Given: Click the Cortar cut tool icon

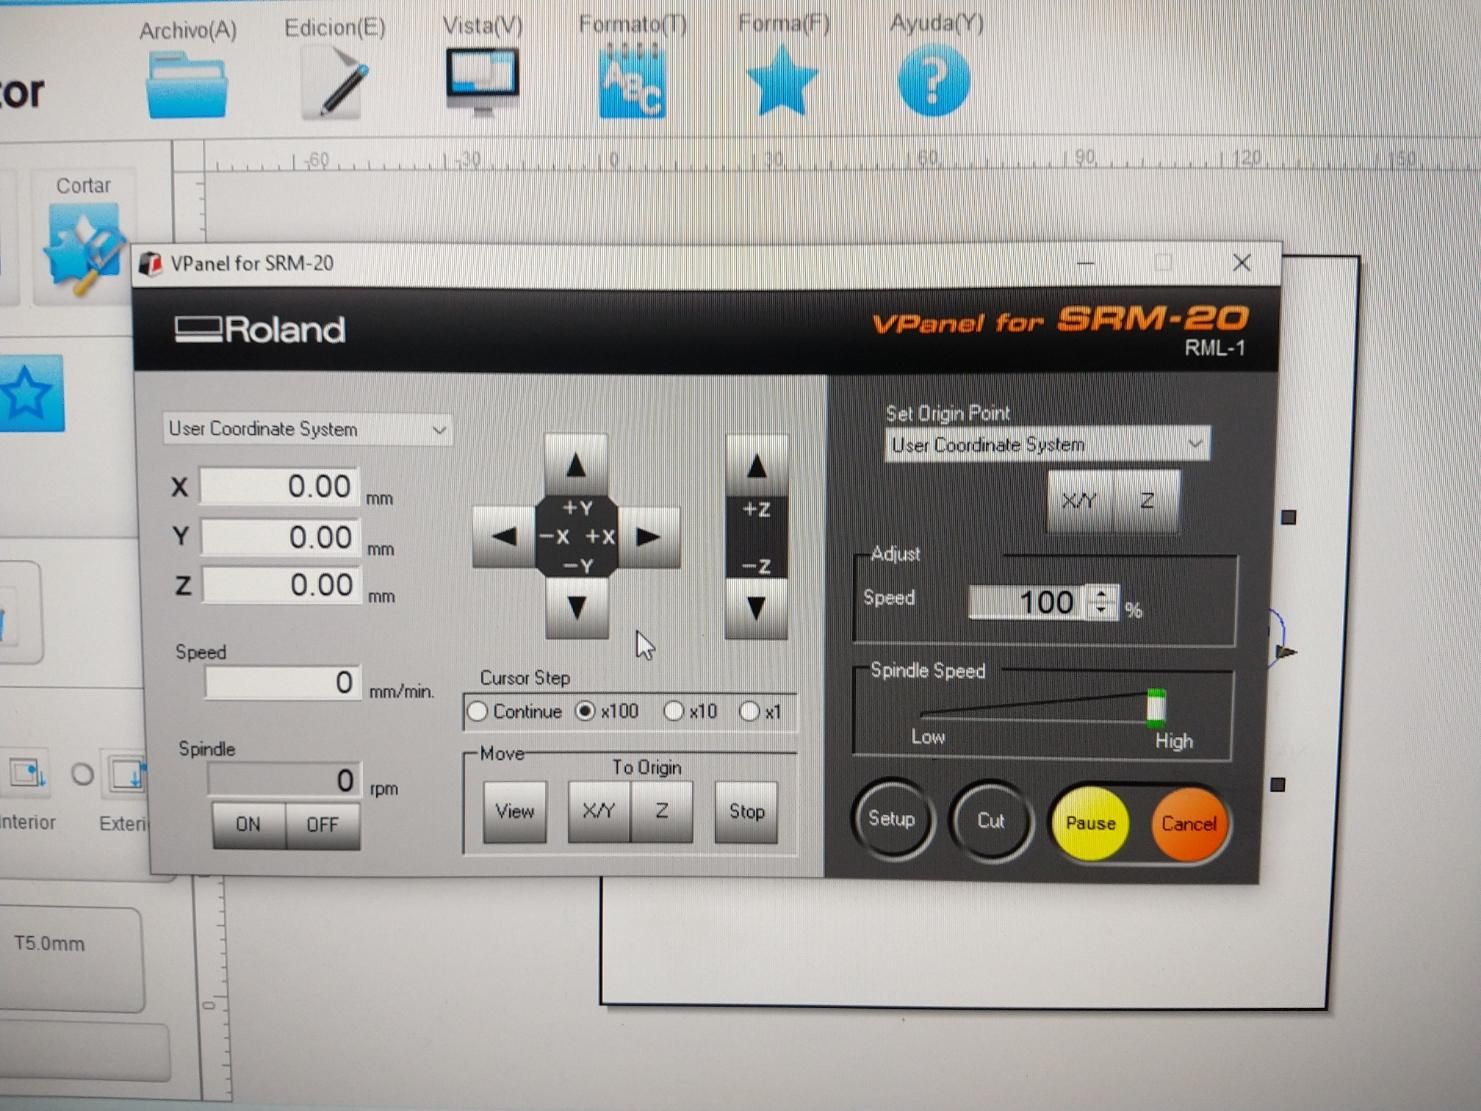Looking at the screenshot, I should point(83,250).
